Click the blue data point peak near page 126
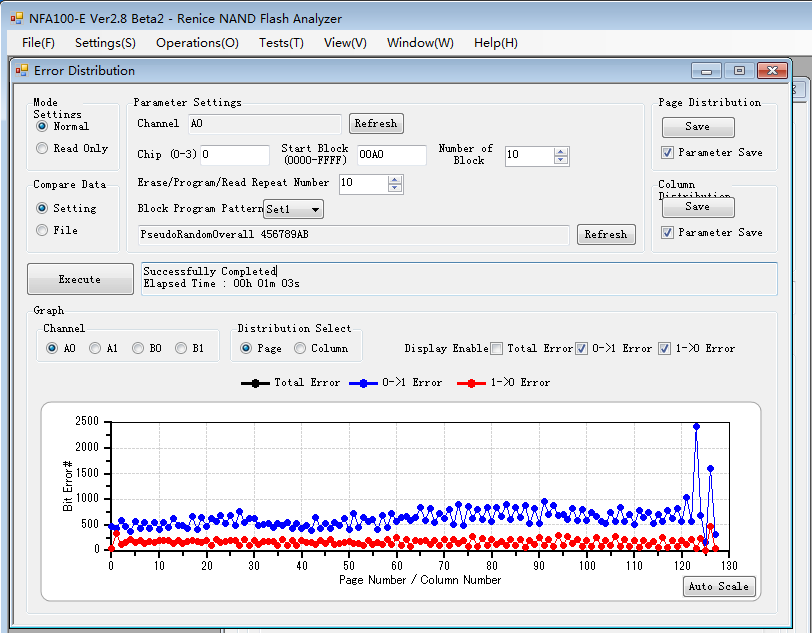Viewport: 812px width, 633px height. tap(710, 469)
